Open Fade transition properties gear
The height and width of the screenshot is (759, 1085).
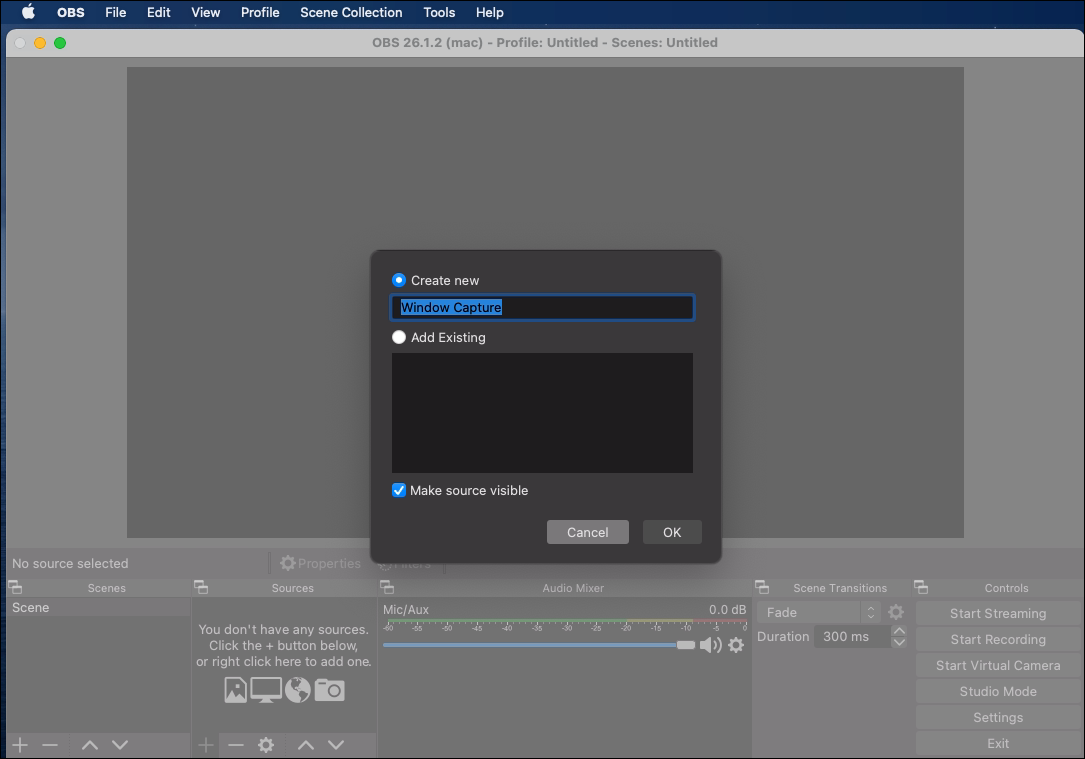(896, 612)
